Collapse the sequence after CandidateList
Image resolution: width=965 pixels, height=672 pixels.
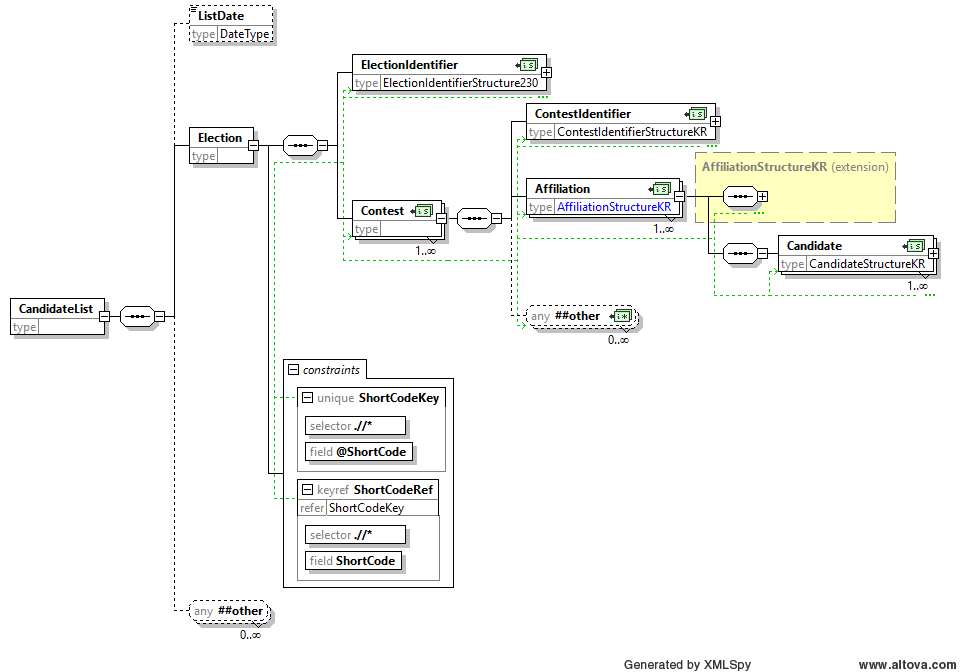click(x=159, y=316)
